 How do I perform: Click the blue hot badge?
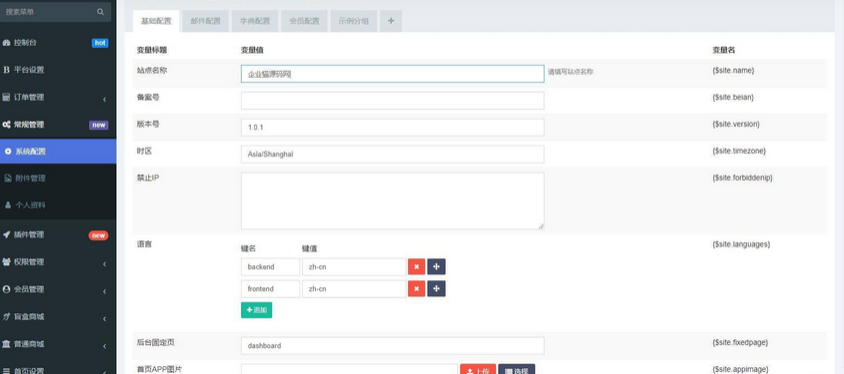point(100,43)
